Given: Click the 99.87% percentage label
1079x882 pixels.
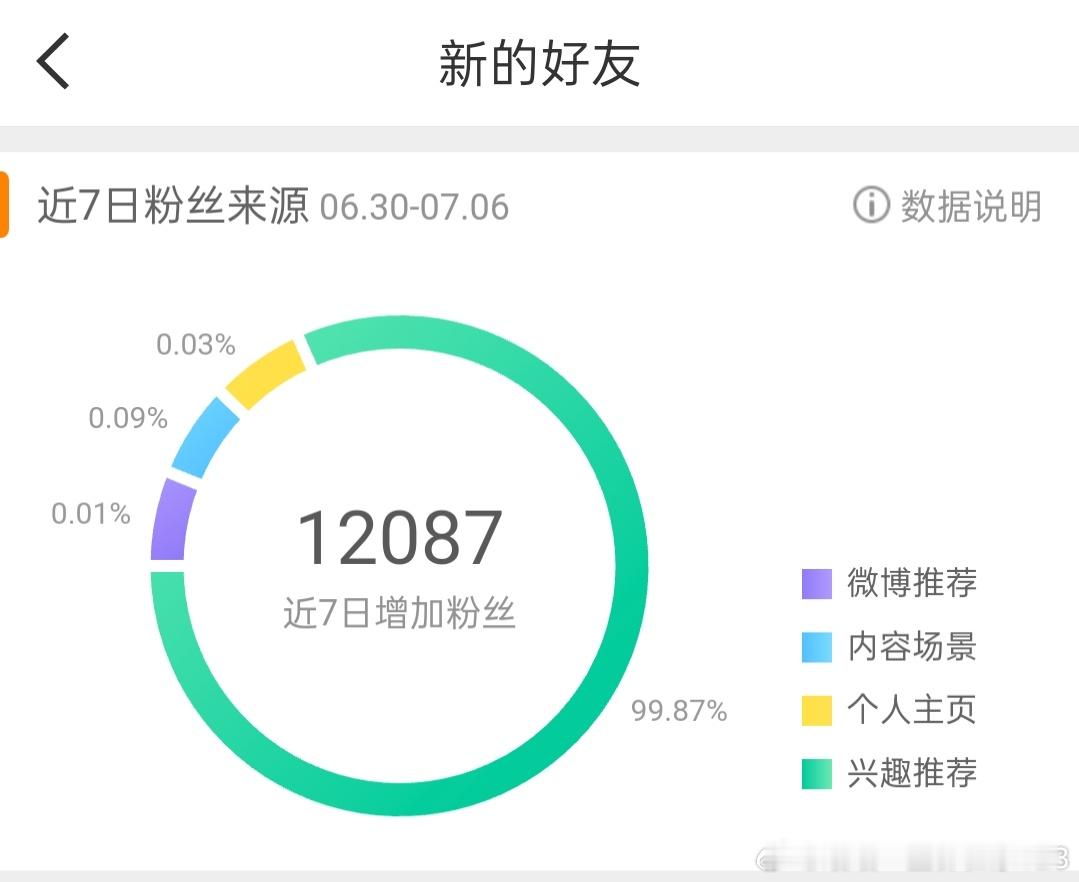Looking at the screenshot, I should 679,711.
